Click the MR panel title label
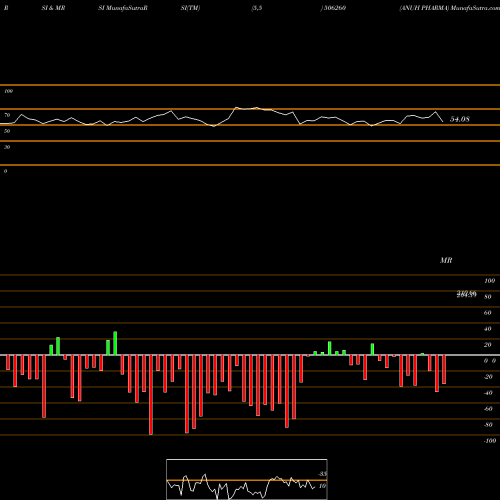 (446, 260)
